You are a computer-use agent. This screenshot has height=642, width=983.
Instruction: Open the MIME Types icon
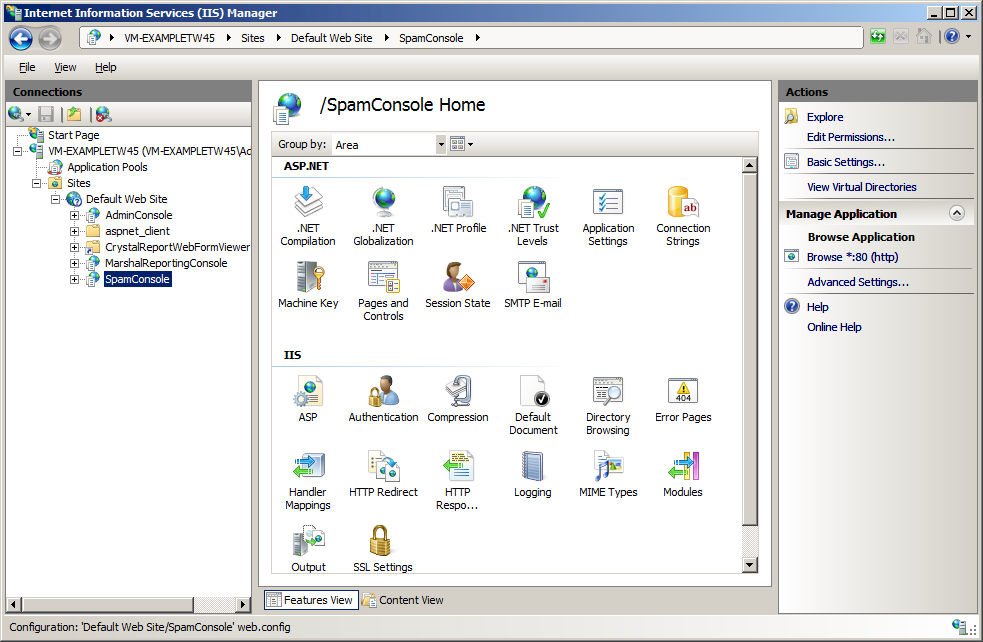tap(608, 467)
